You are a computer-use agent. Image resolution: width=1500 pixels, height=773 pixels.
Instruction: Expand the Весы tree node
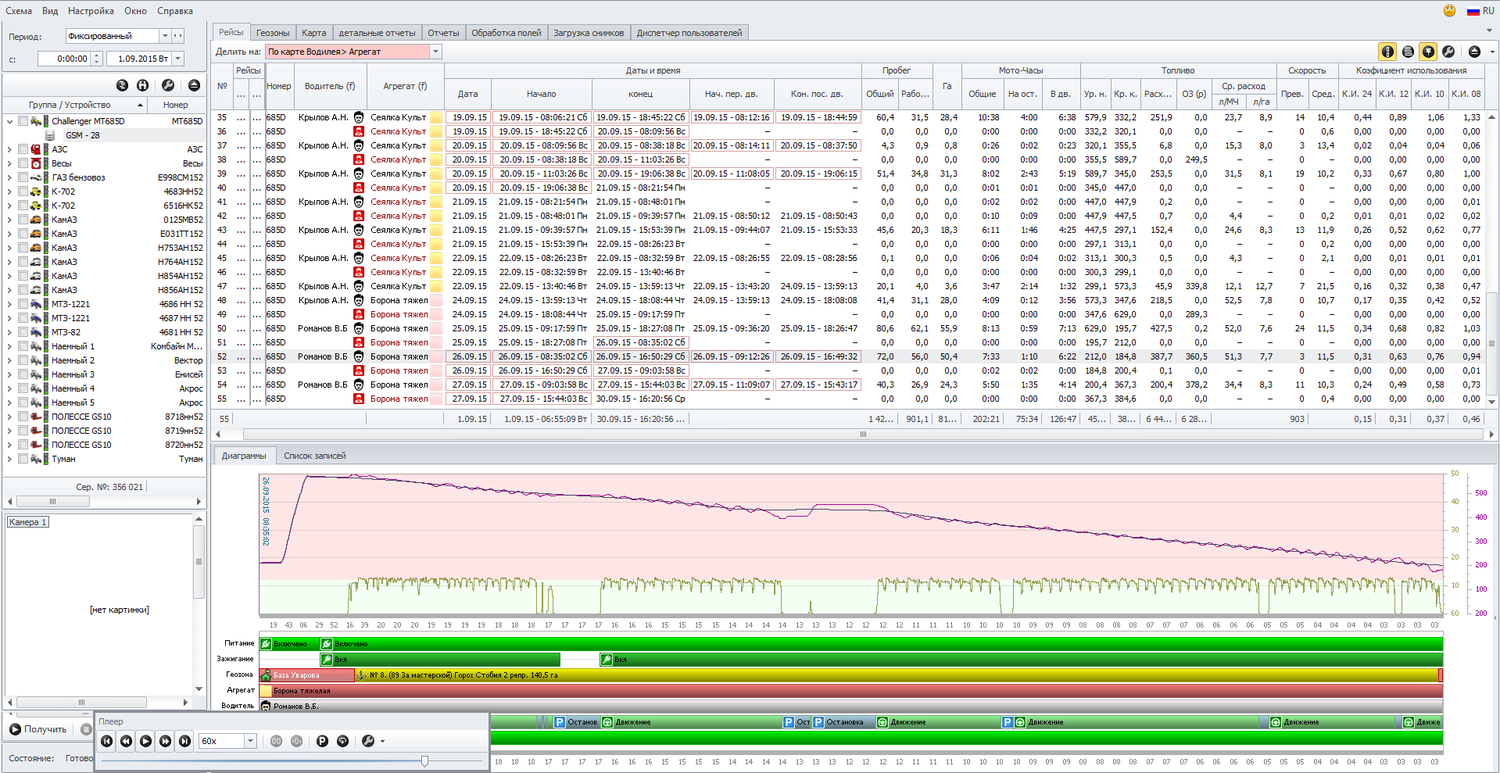tap(10, 163)
